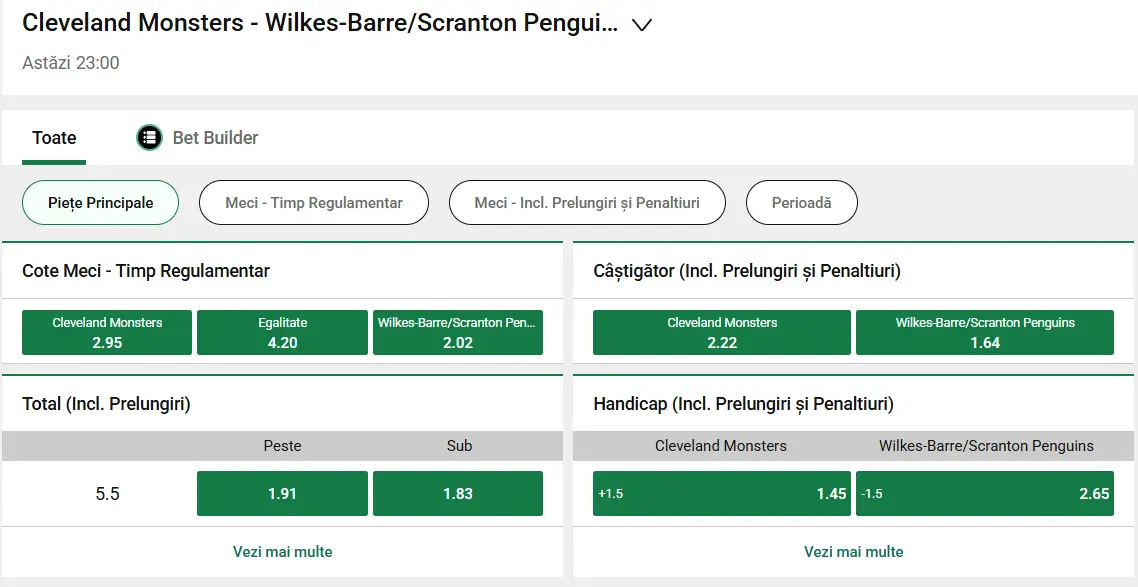Select the Piețe Principale filter
The height and width of the screenshot is (587, 1138).
point(100,202)
